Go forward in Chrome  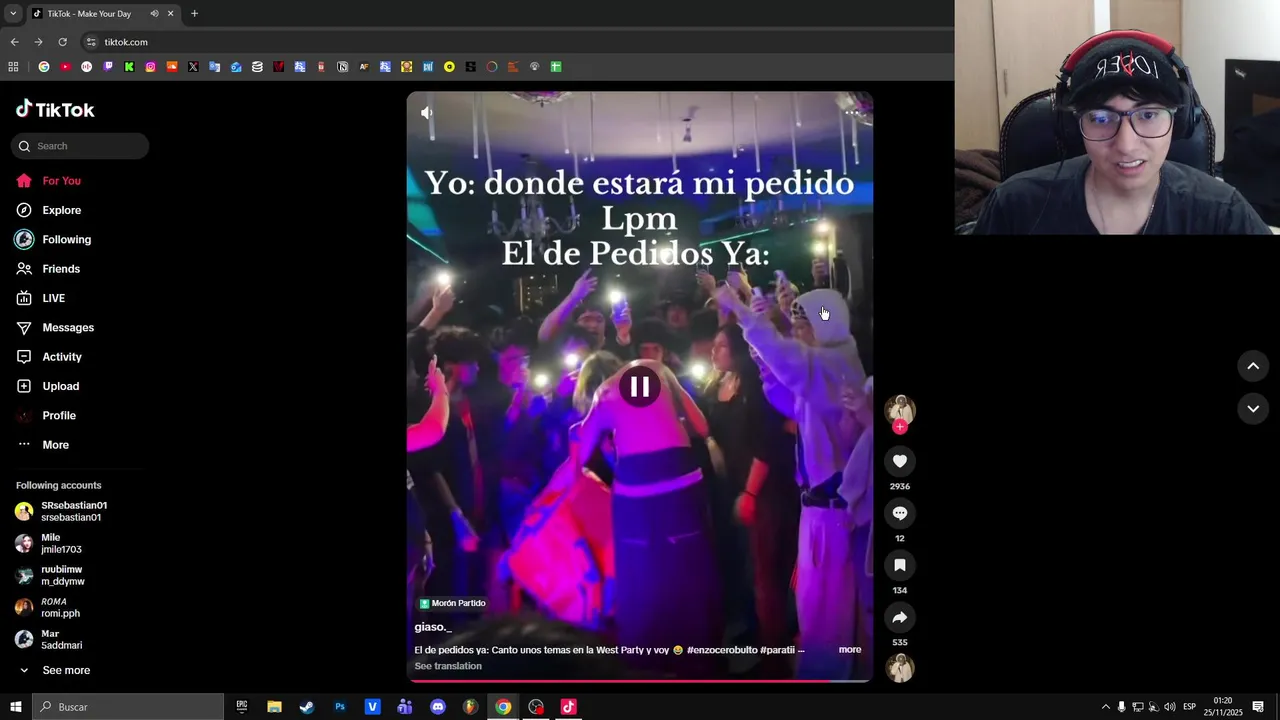(38, 42)
